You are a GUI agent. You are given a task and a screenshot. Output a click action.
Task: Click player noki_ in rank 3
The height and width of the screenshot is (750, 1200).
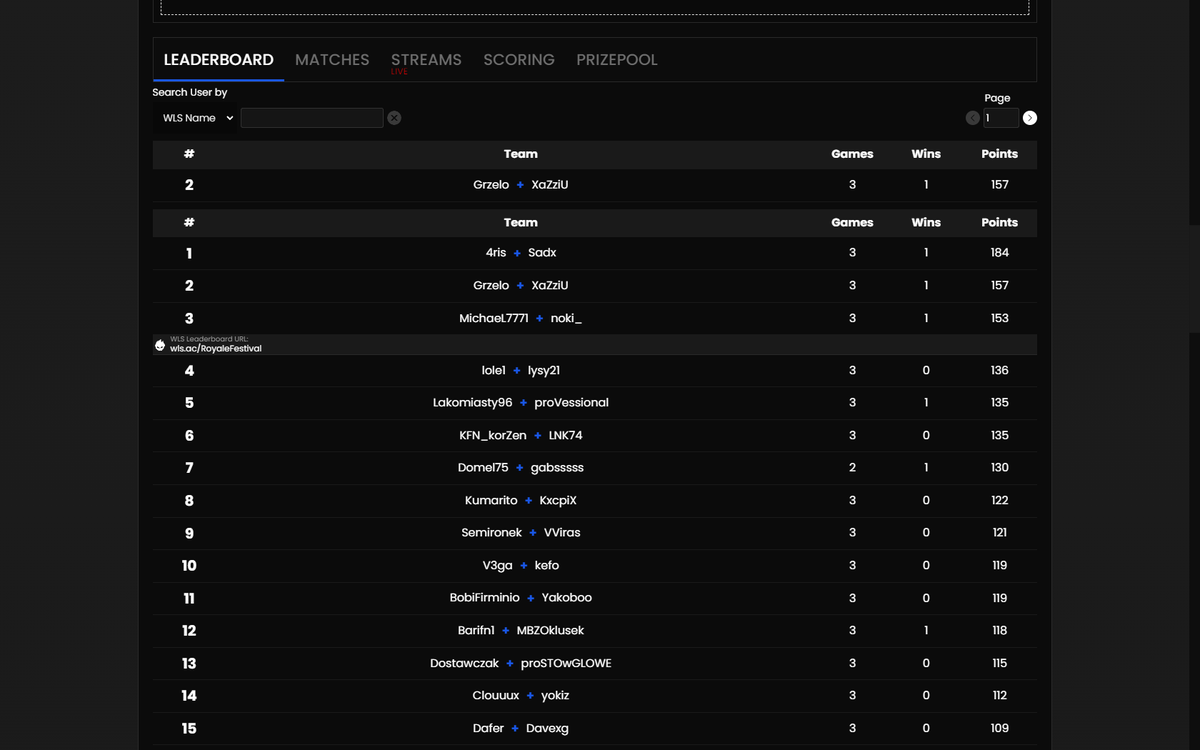click(566, 318)
